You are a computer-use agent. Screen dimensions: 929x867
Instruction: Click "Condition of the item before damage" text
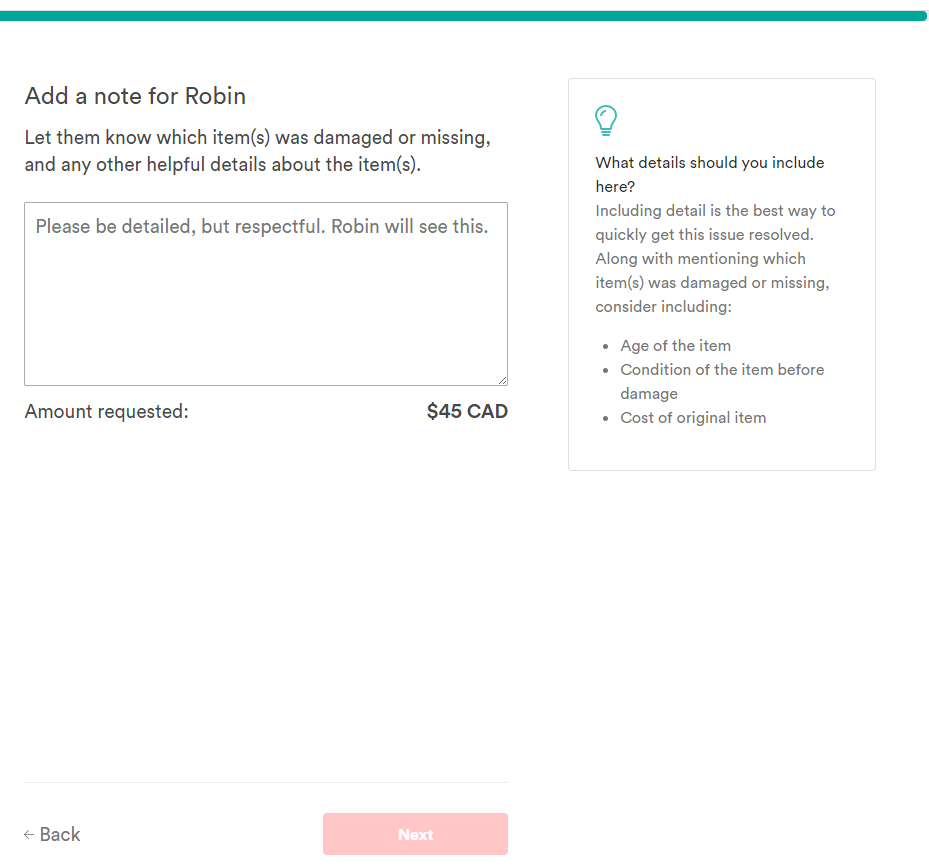(721, 370)
